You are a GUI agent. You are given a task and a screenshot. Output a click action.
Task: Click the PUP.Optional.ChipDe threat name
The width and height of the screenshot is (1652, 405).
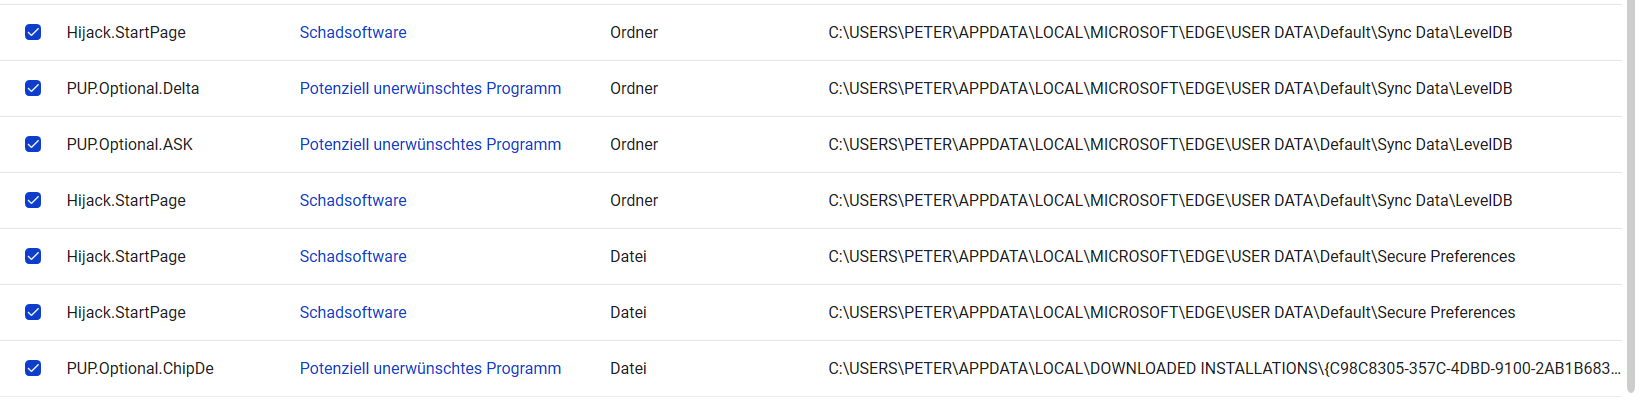[140, 368]
